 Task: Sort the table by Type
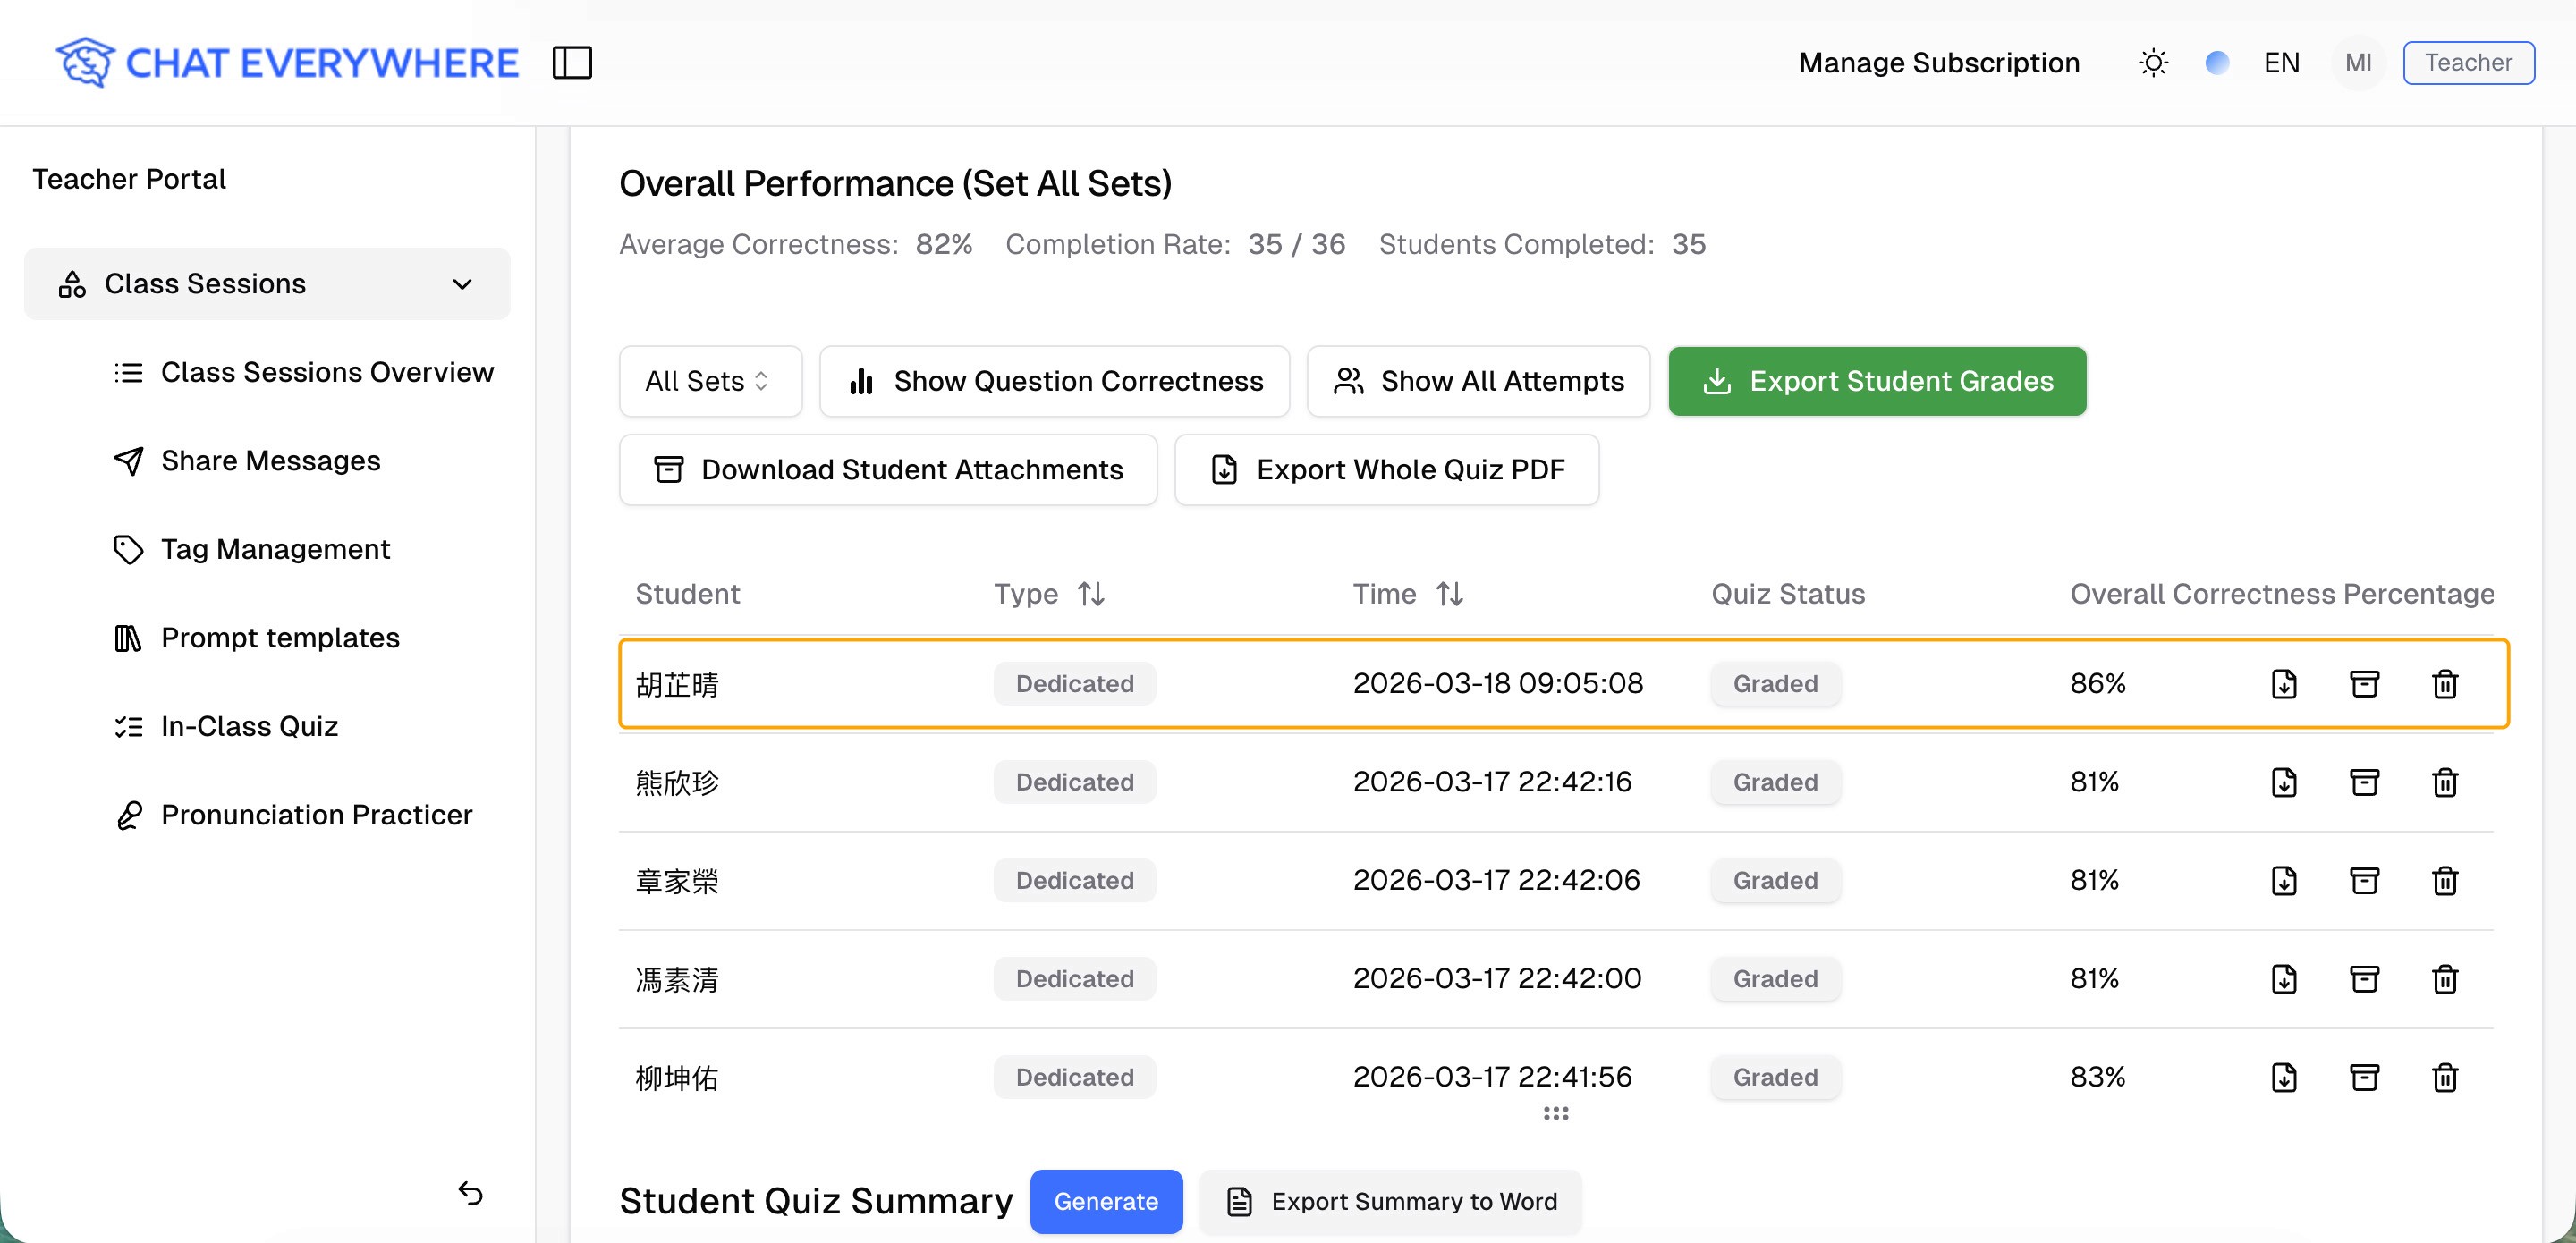click(x=1090, y=594)
